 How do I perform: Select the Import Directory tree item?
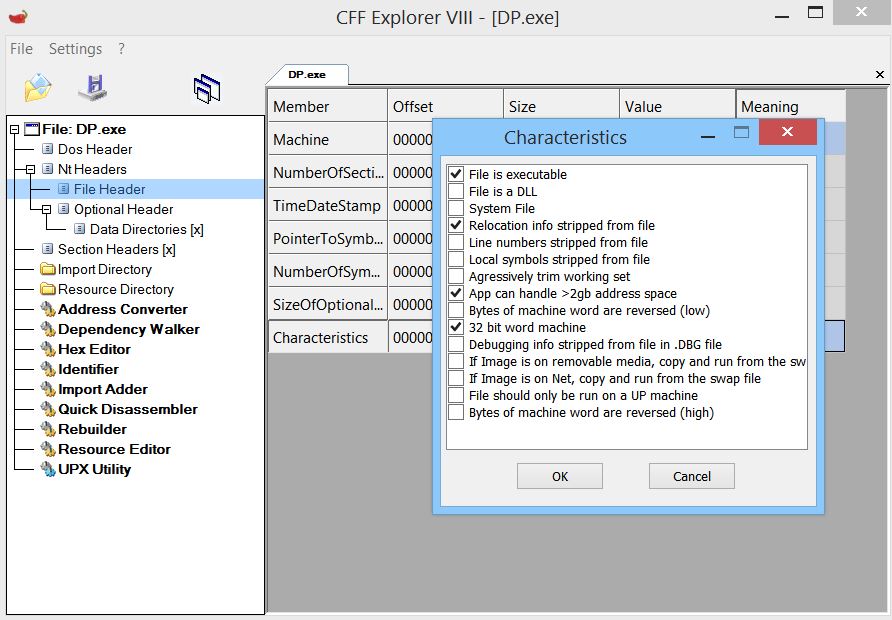coord(105,269)
